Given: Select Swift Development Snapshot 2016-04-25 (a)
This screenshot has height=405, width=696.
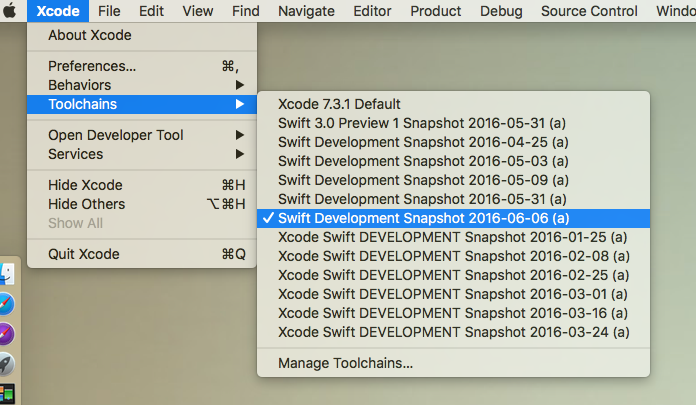Looking at the screenshot, I should coord(453,142).
